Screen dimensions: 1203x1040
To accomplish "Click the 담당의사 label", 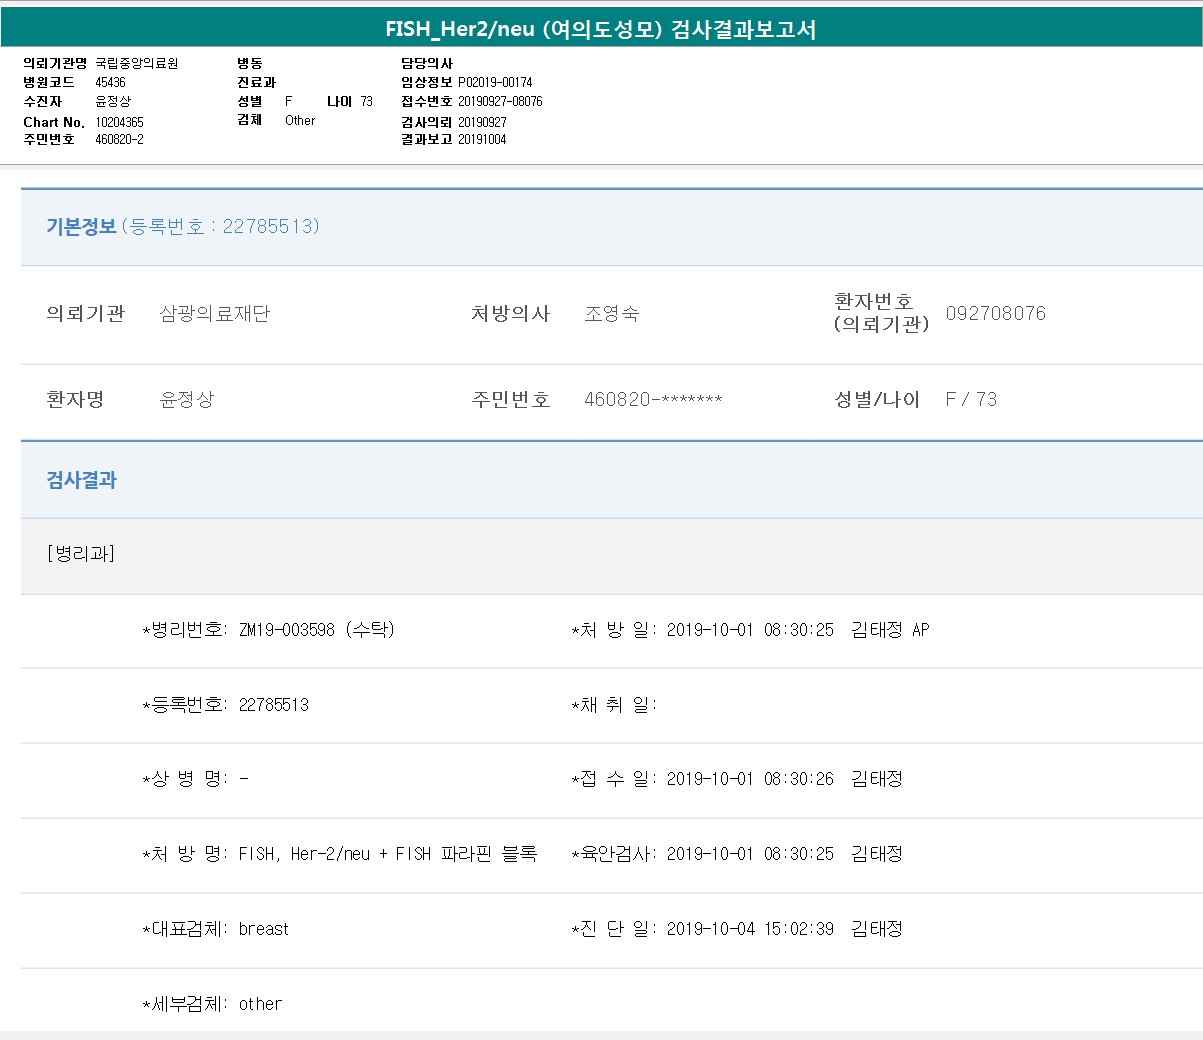I will [427, 63].
